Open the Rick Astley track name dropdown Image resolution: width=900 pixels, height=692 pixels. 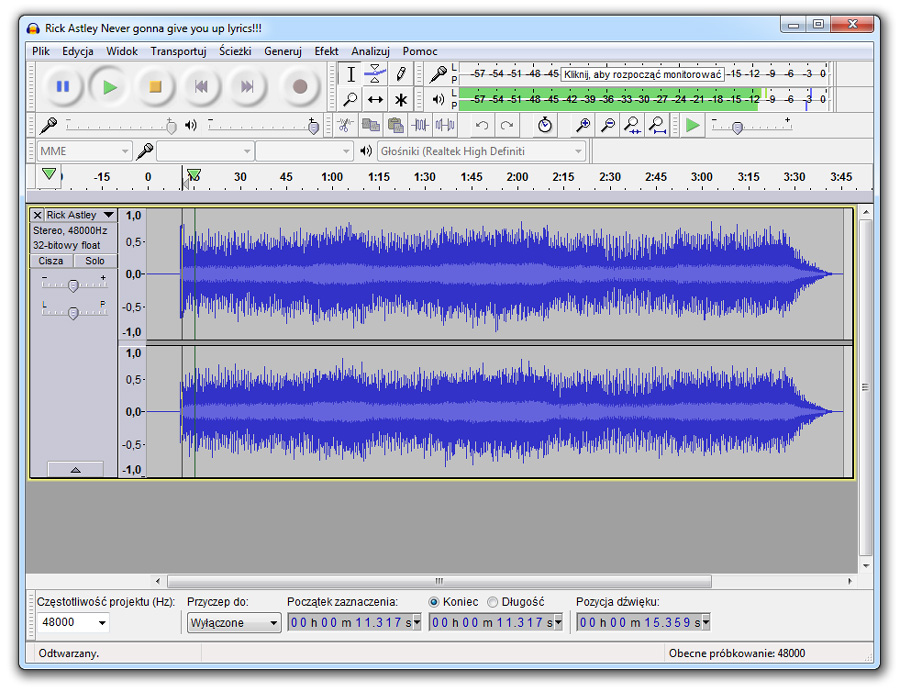(x=80, y=215)
